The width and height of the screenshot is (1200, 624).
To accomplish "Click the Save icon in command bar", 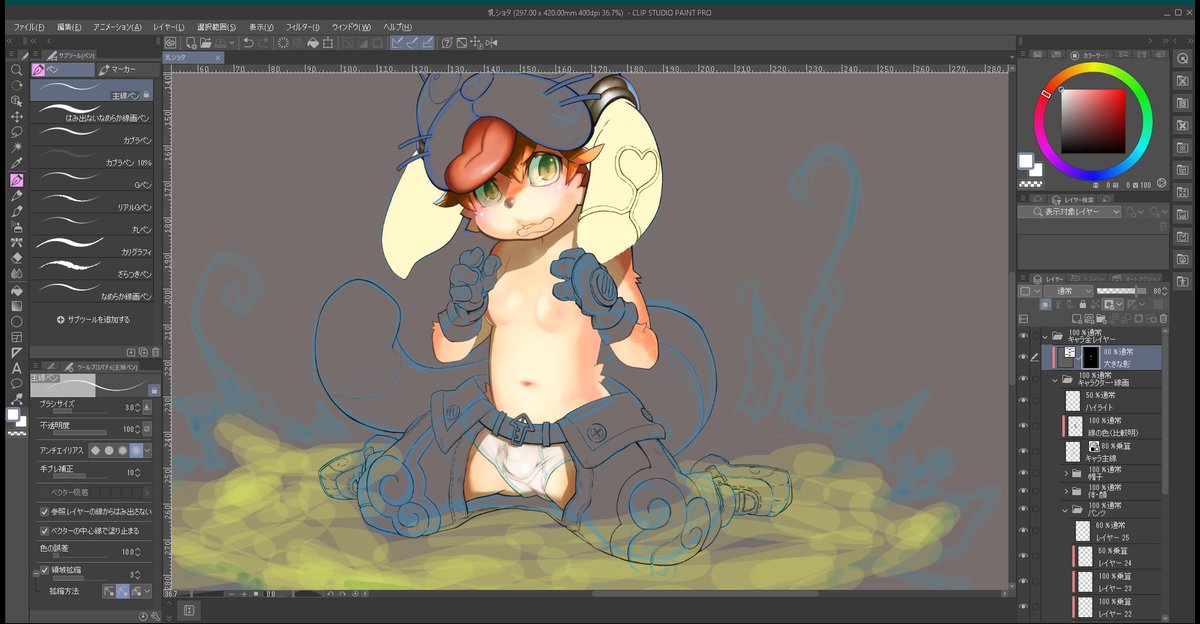I will tap(220, 43).
